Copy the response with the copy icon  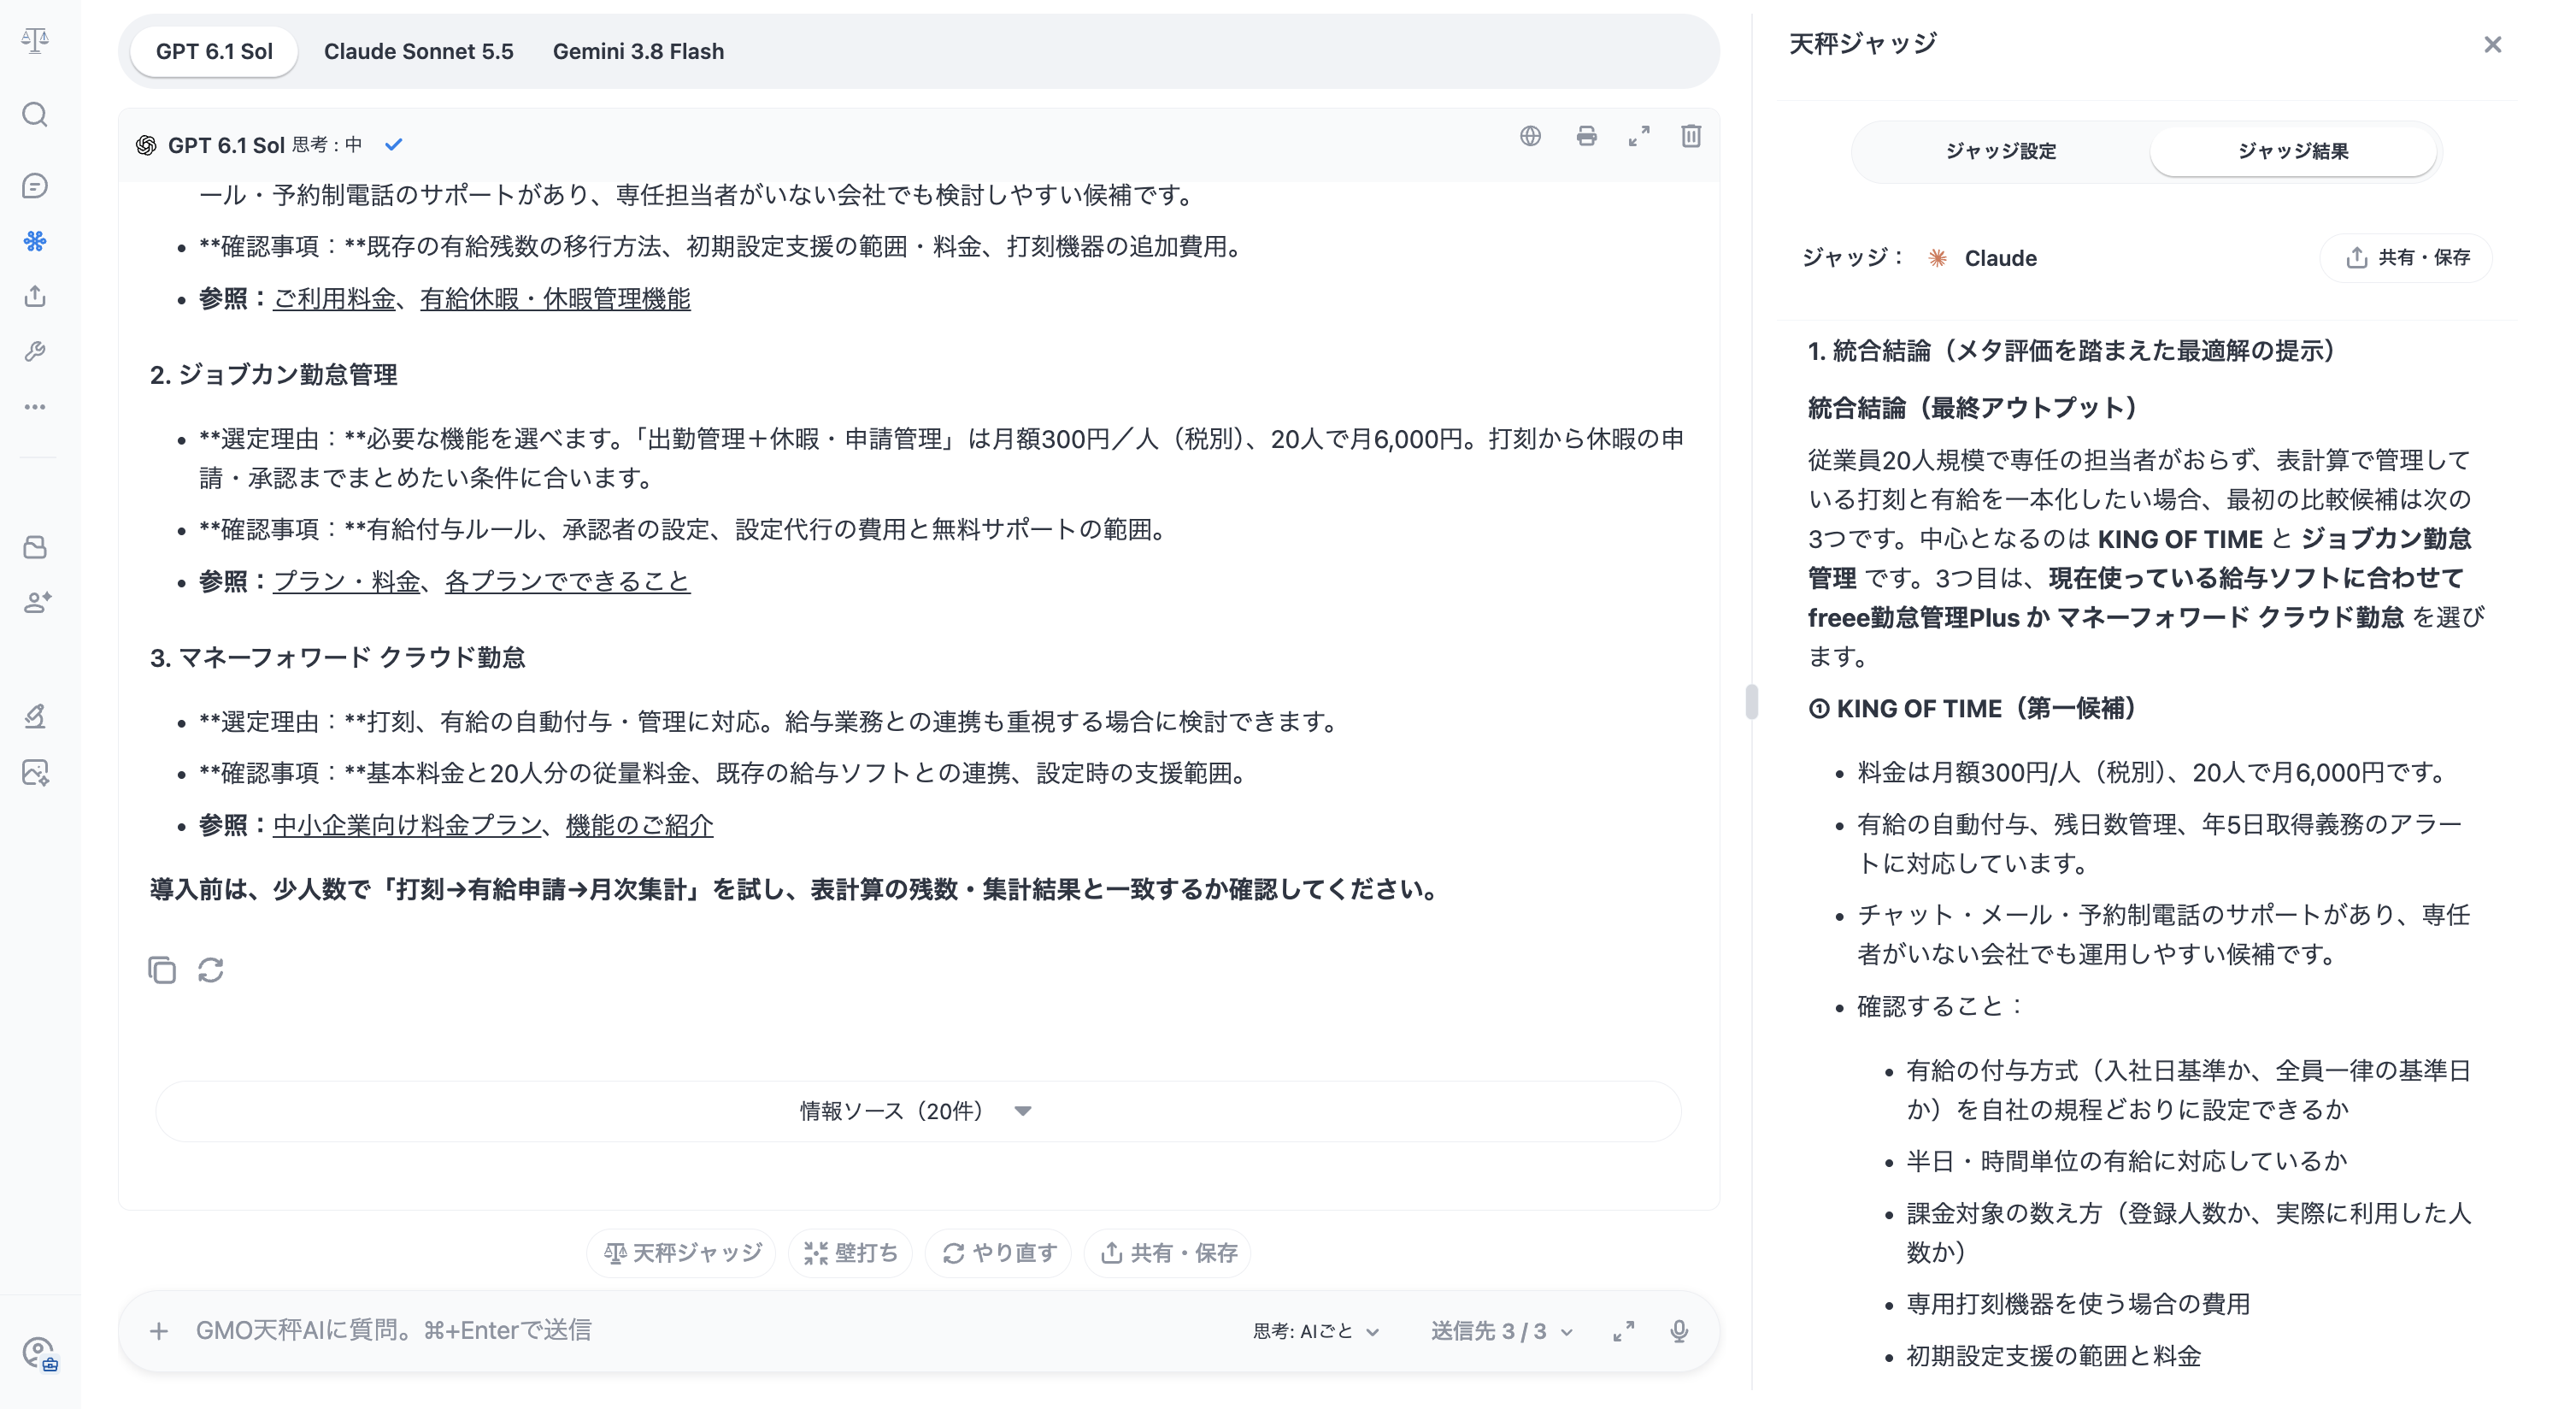pyautogui.click(x=162, y=970)
